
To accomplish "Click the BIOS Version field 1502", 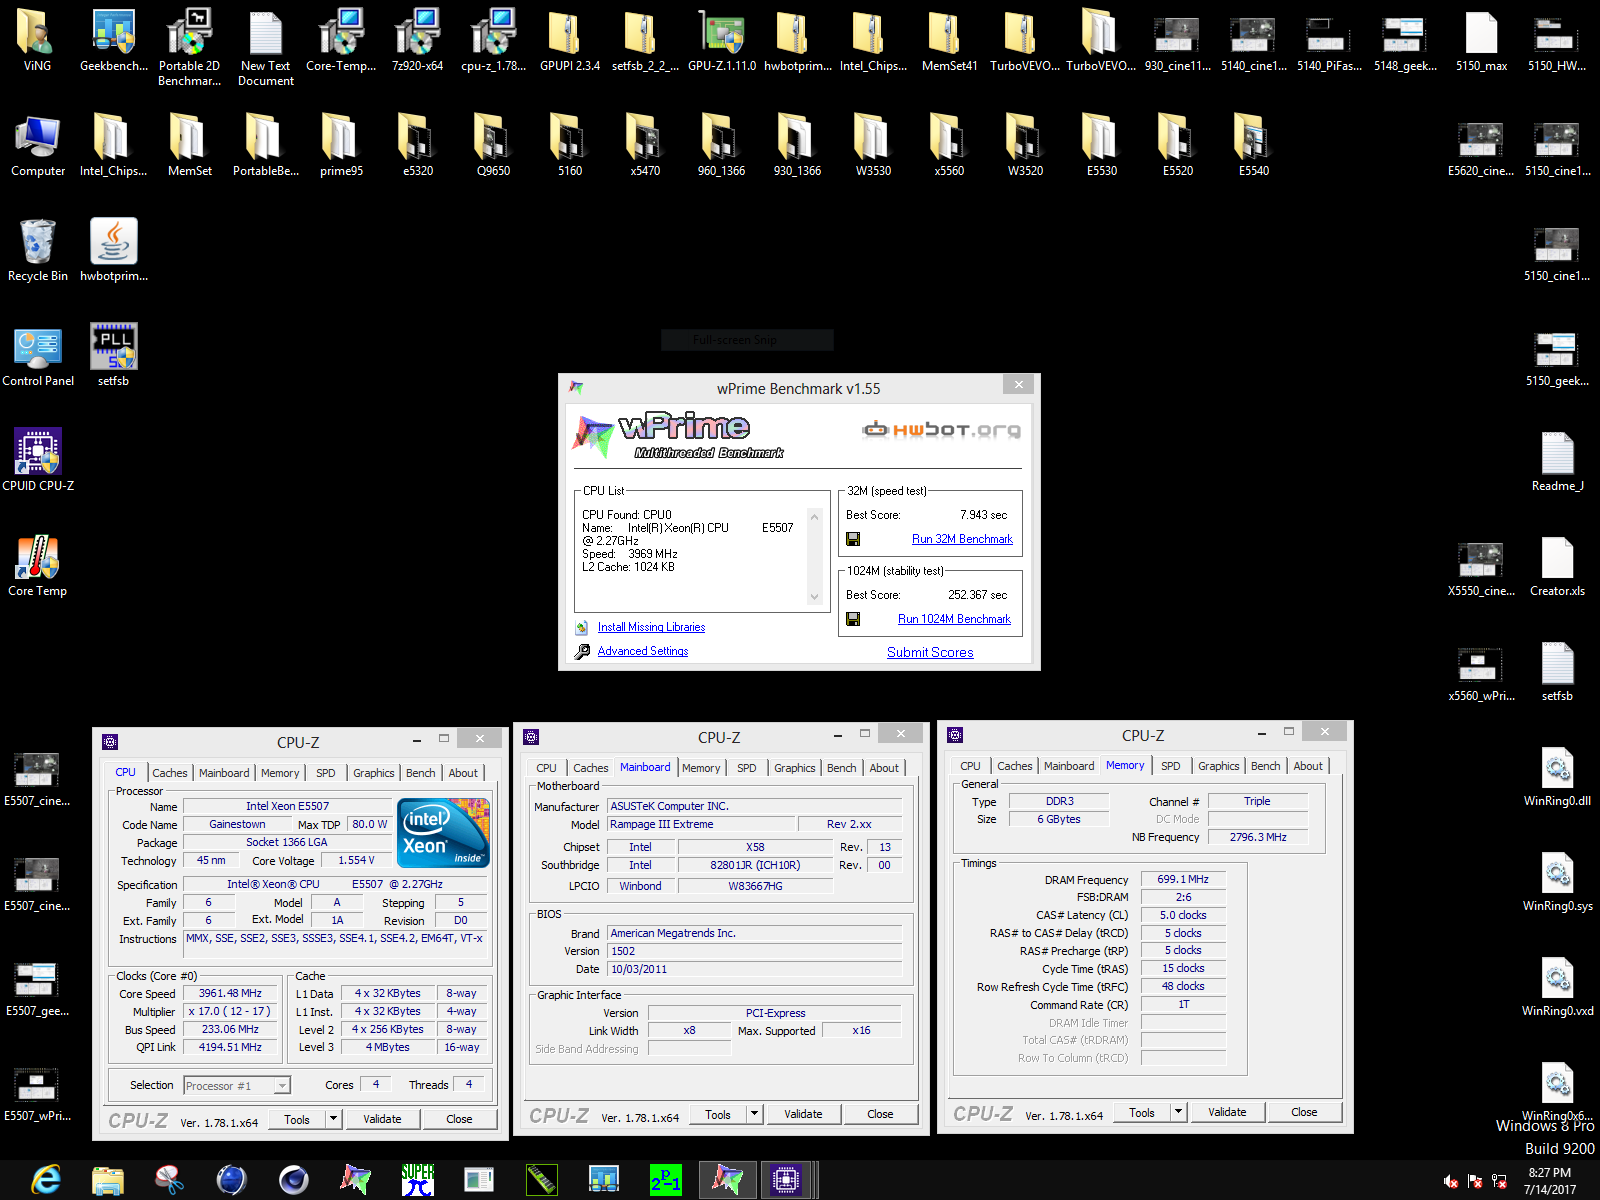I will click(x=755, y=951).
